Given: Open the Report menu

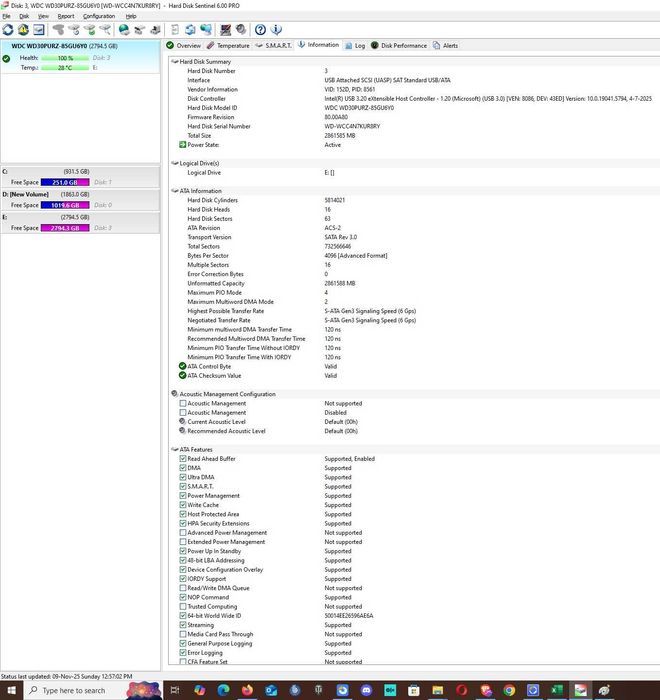Looking at the screenshot, I should click(x=66, y=16).
